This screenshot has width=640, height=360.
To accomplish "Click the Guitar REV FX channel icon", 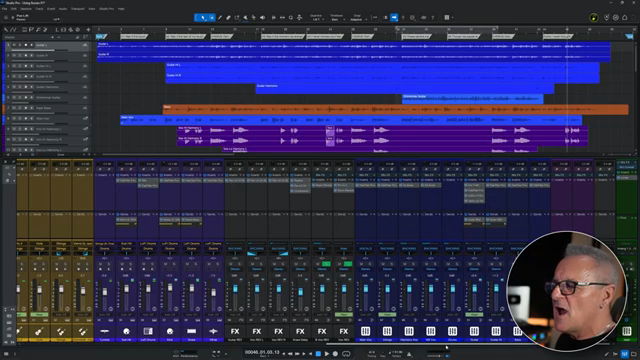I will [x=235, y=331].
